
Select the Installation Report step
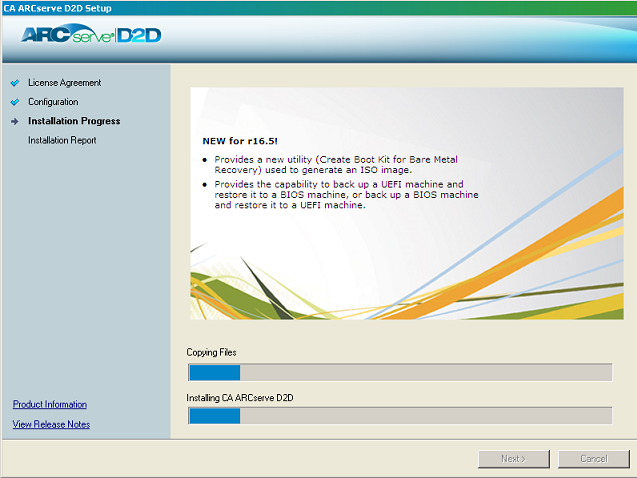[62, 140]
